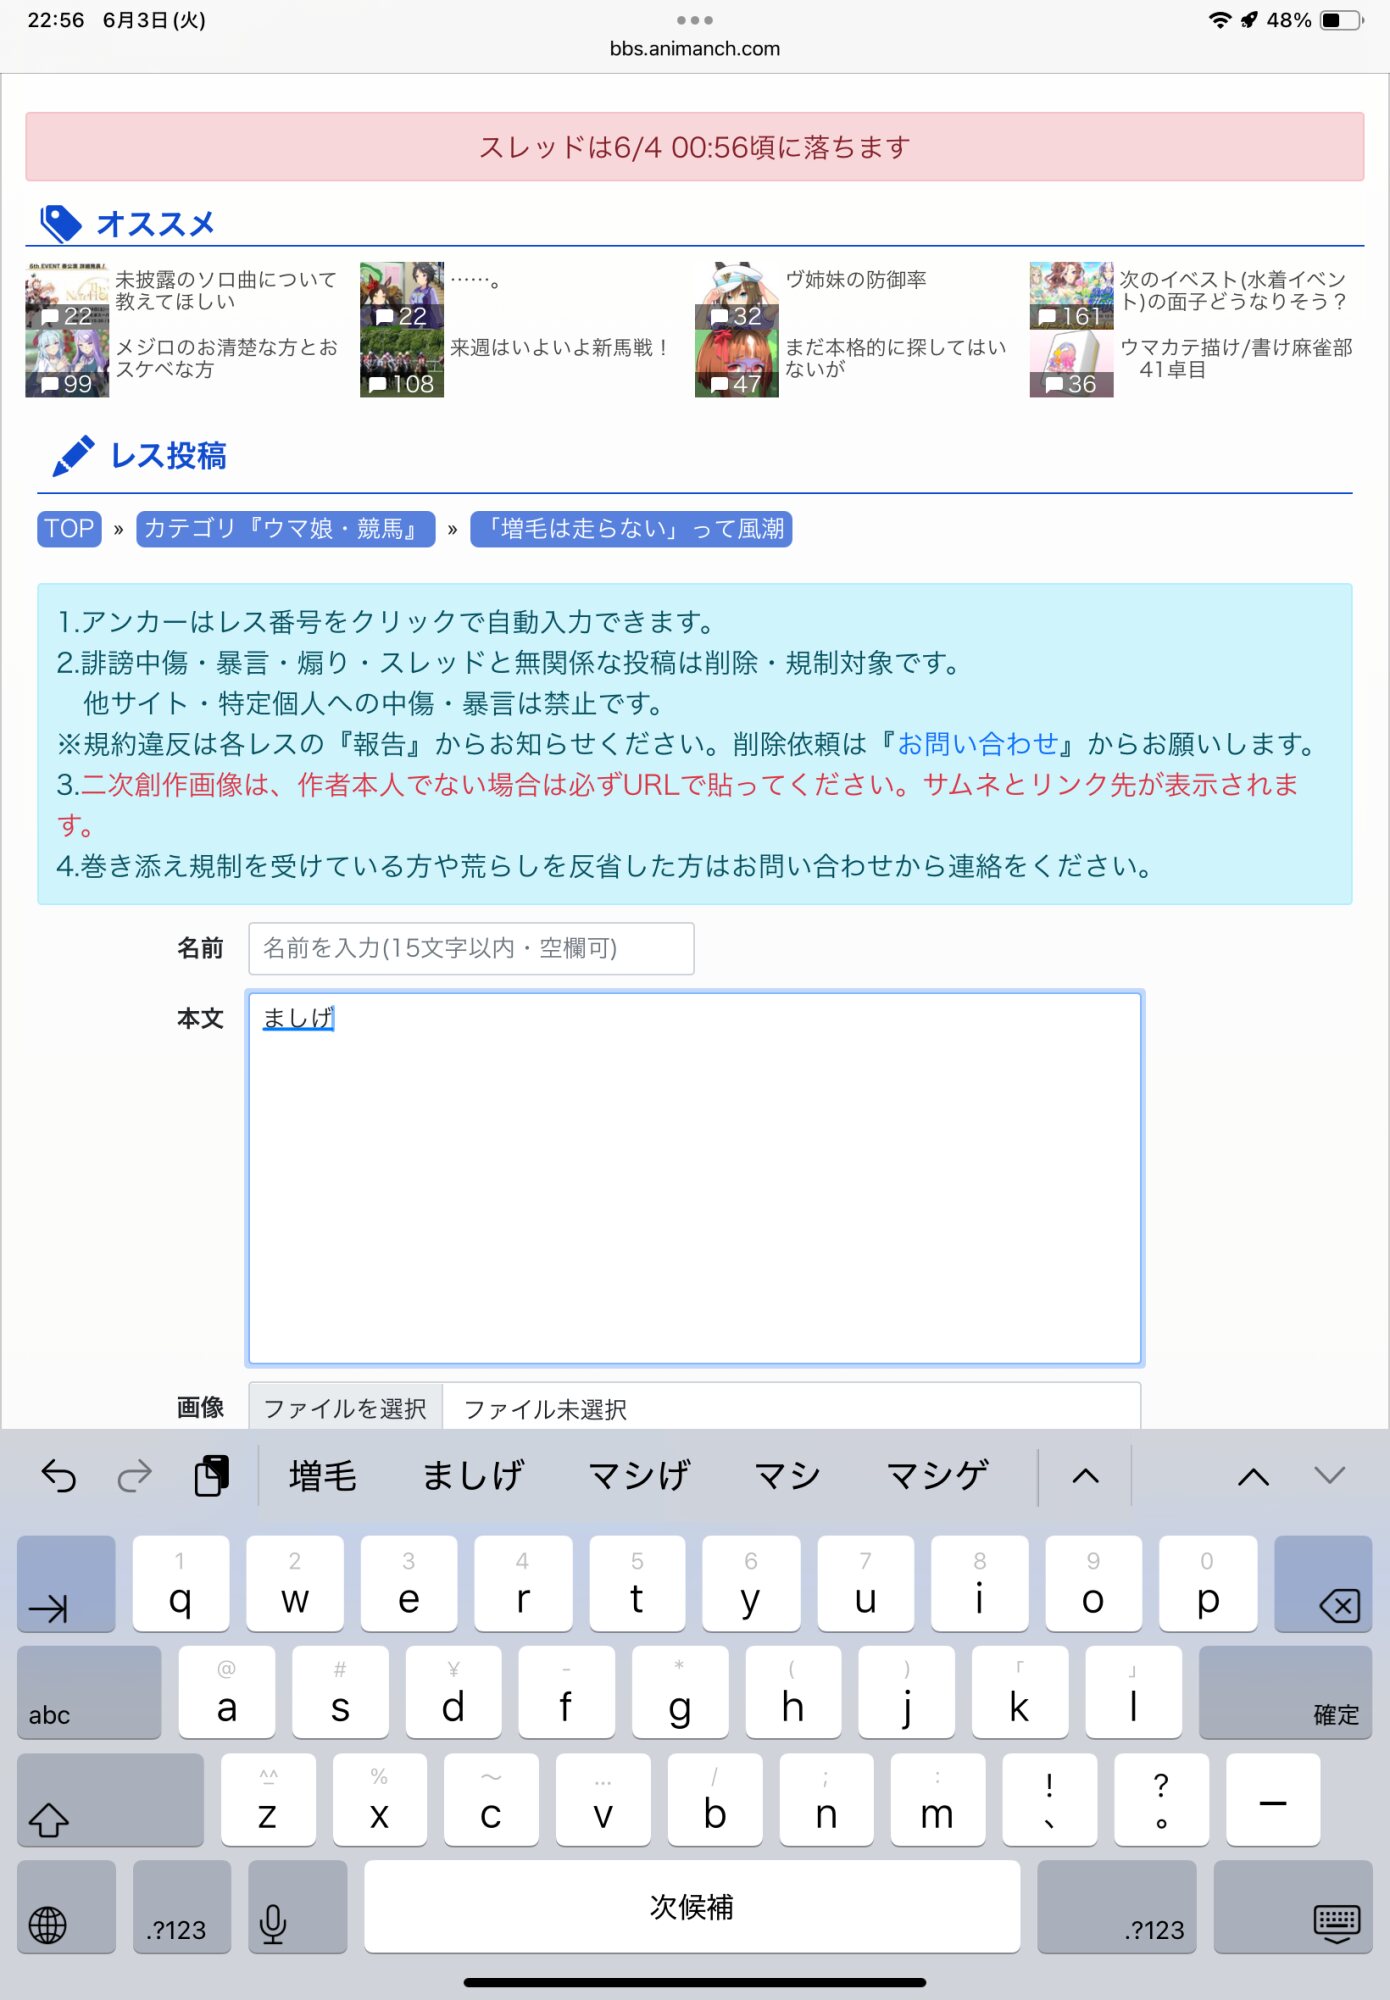1390x2000 pixels.
Task: Tap the 確定 confirm key
Action: click(1285, 1692)
